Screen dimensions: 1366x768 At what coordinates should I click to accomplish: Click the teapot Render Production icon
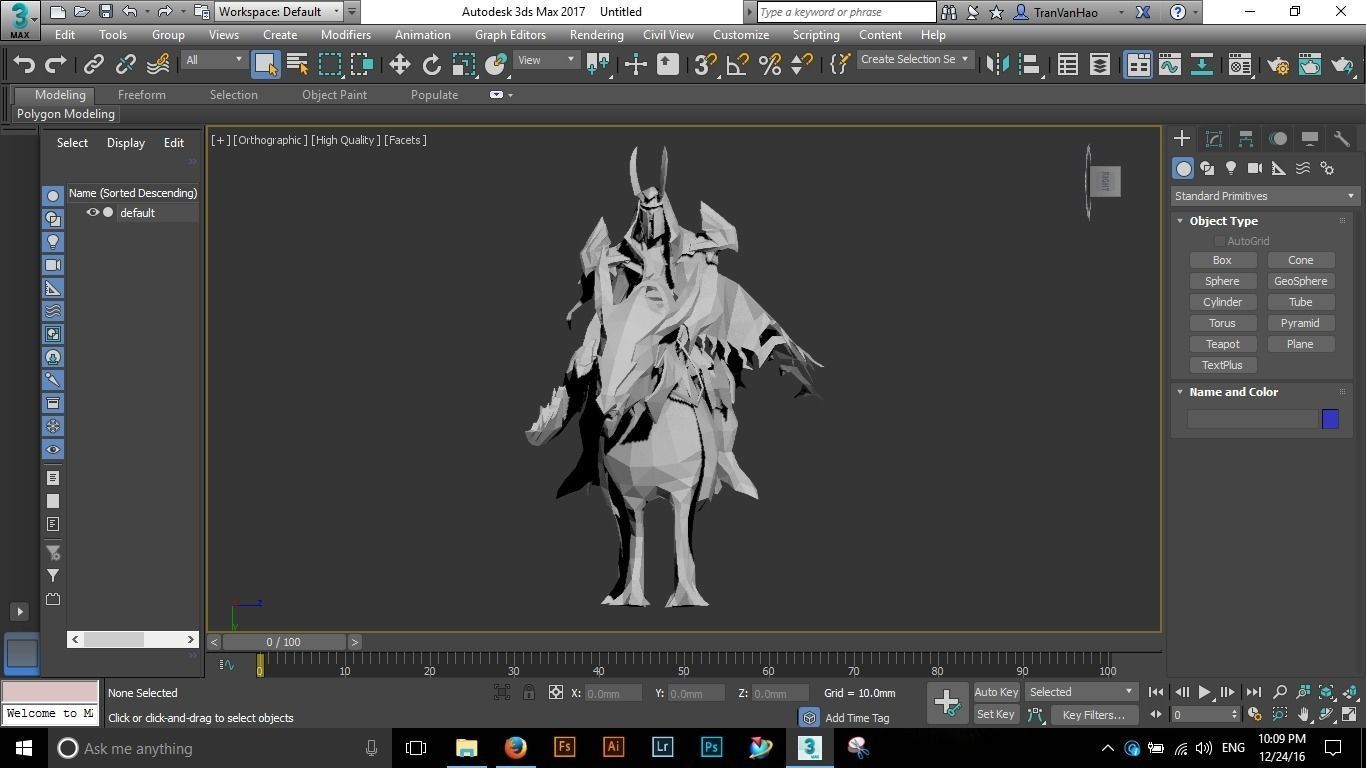[x=1342, y=64]
